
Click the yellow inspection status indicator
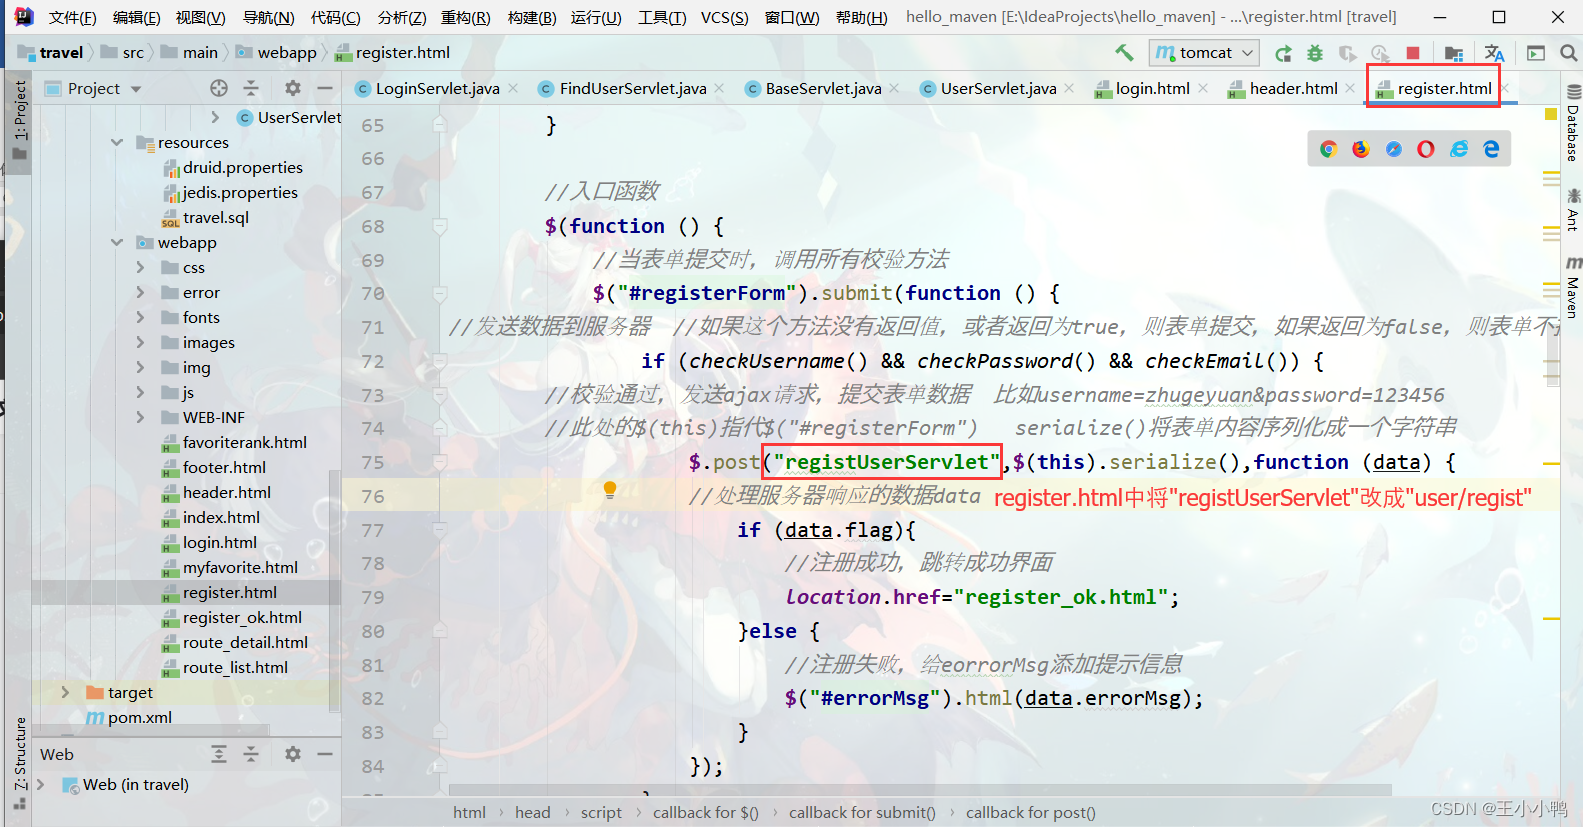(x=1551, y=114)
